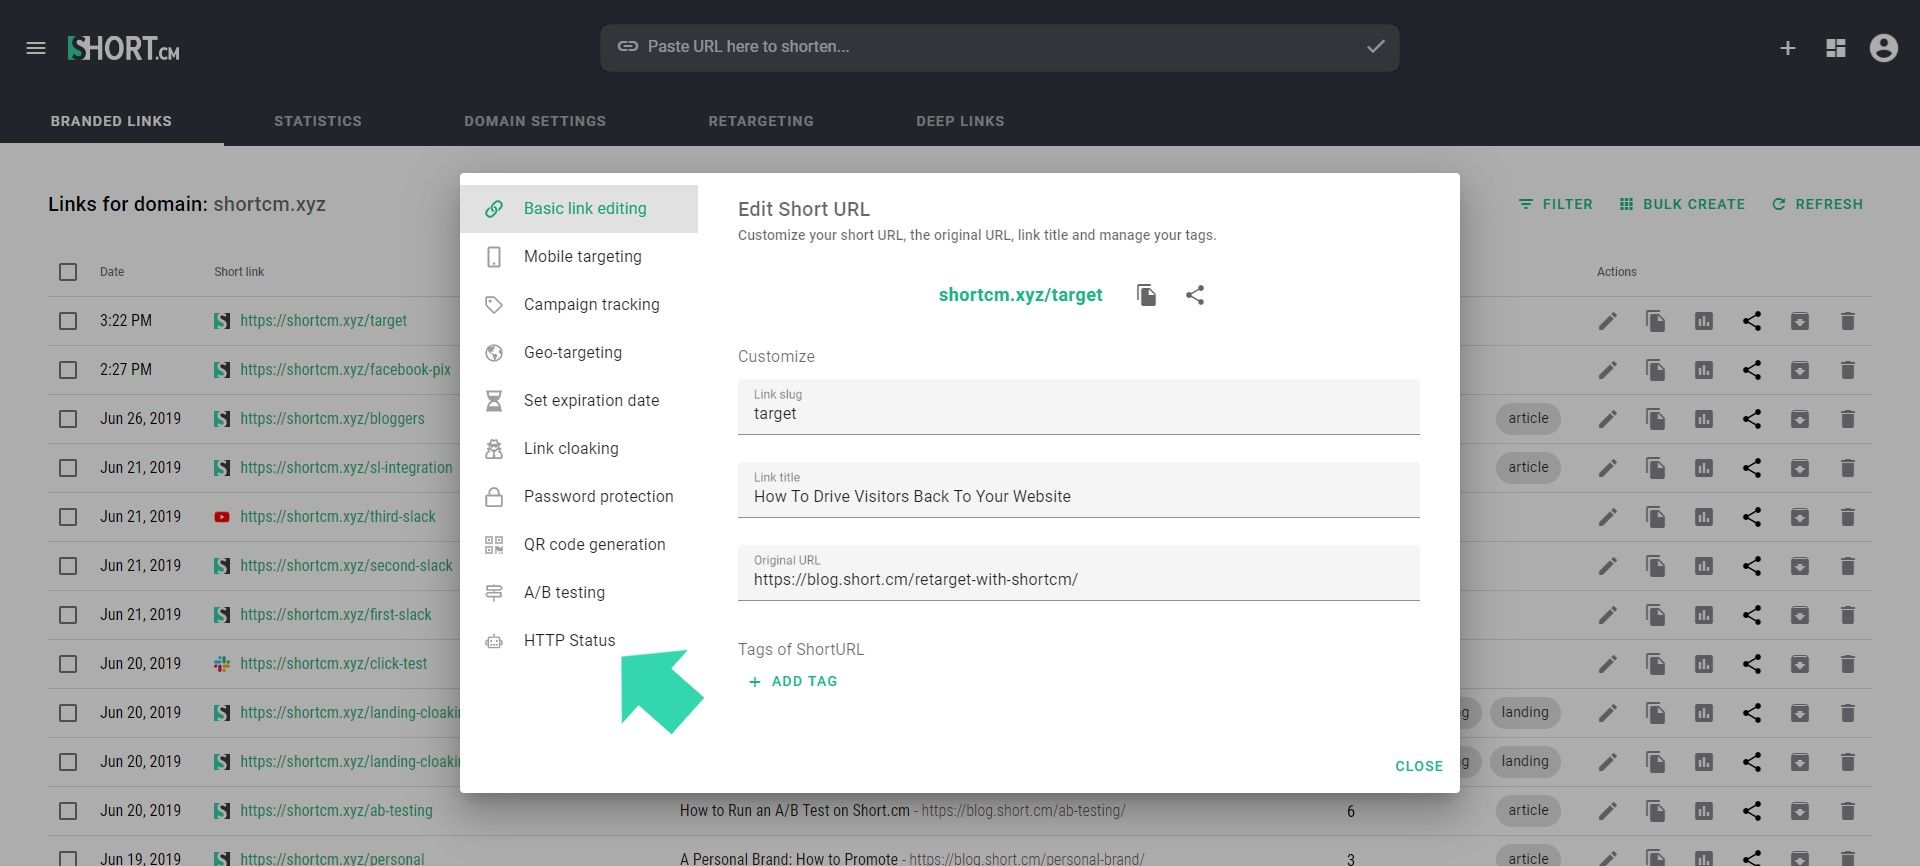Open statistics for ab-testing link row
The image size is (1920, 866).
click(1704, 811)
